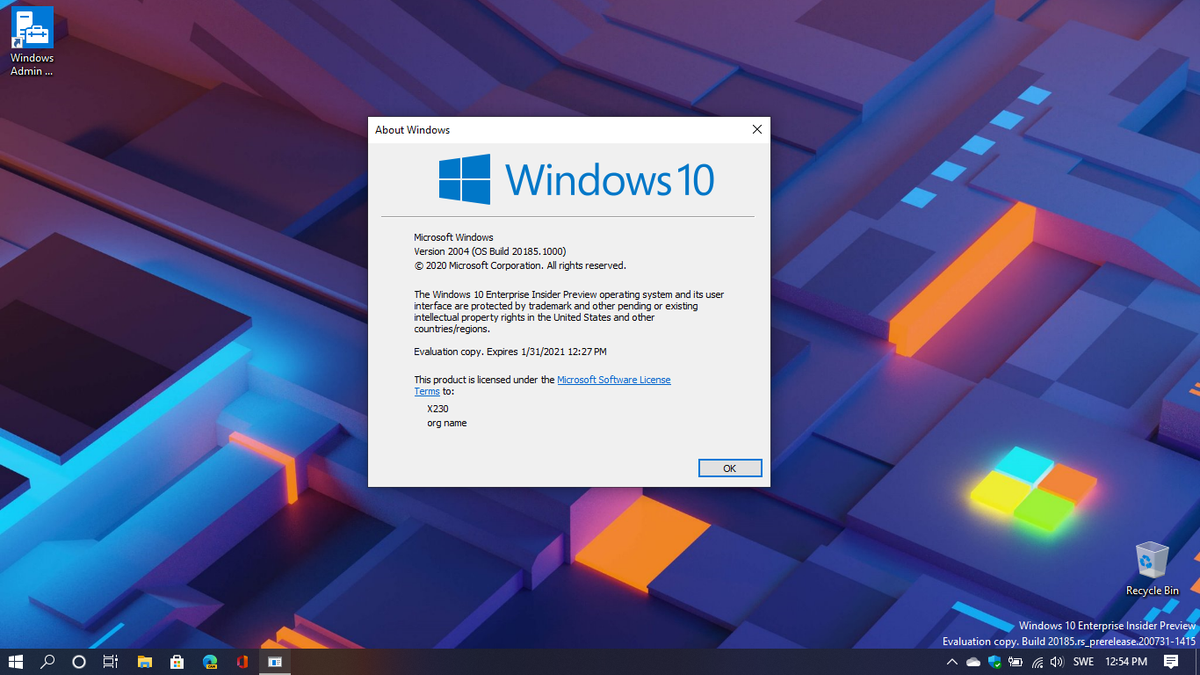
Task: Click the "org name" text
Action: click(447, 423)
